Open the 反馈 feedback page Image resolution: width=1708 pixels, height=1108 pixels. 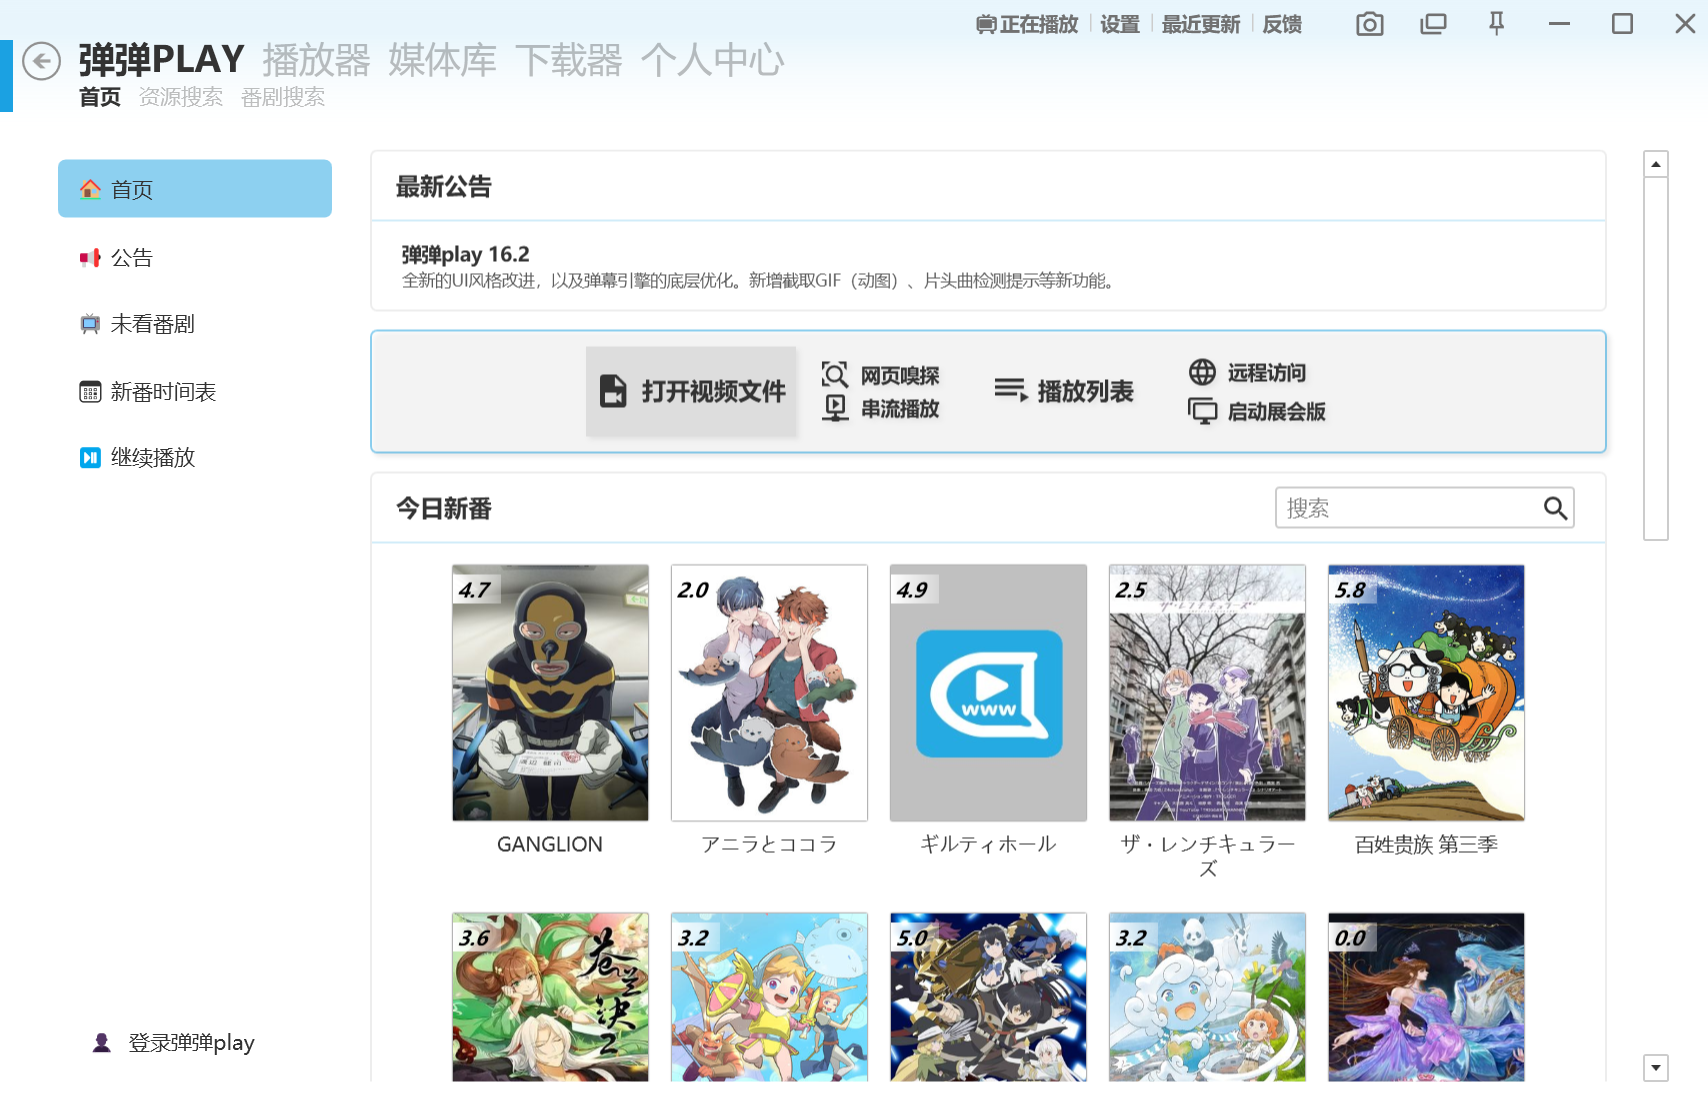pos(1281,23)
